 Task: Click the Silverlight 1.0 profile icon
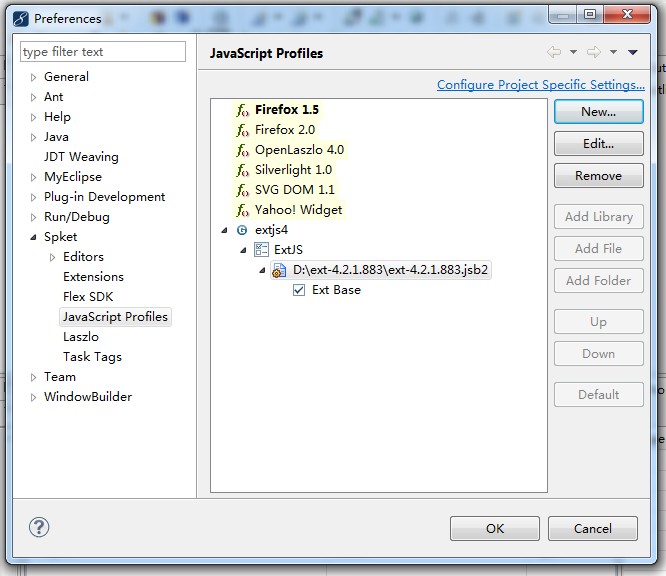[x=243, y=170]
